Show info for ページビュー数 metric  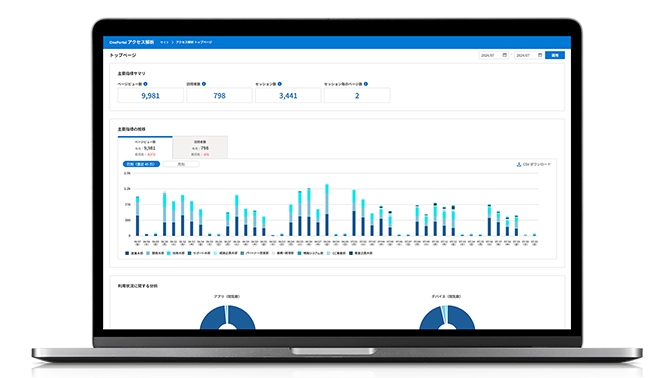(145, 84)
